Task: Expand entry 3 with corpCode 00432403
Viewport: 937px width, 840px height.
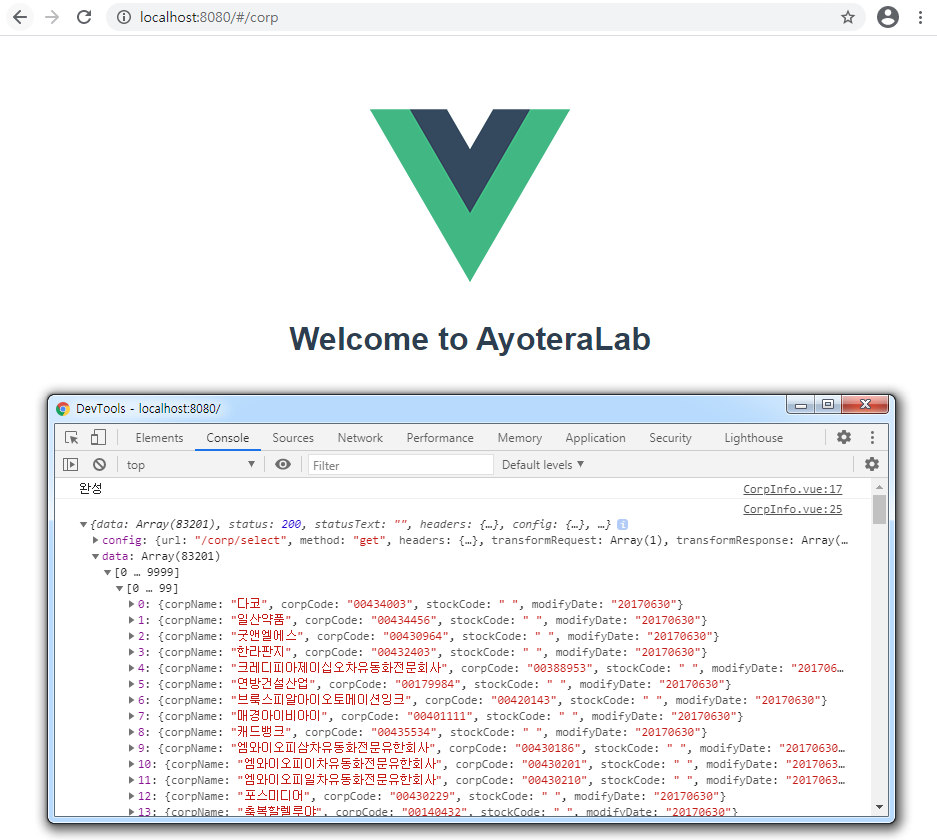Action: click(x=131, y=652)
